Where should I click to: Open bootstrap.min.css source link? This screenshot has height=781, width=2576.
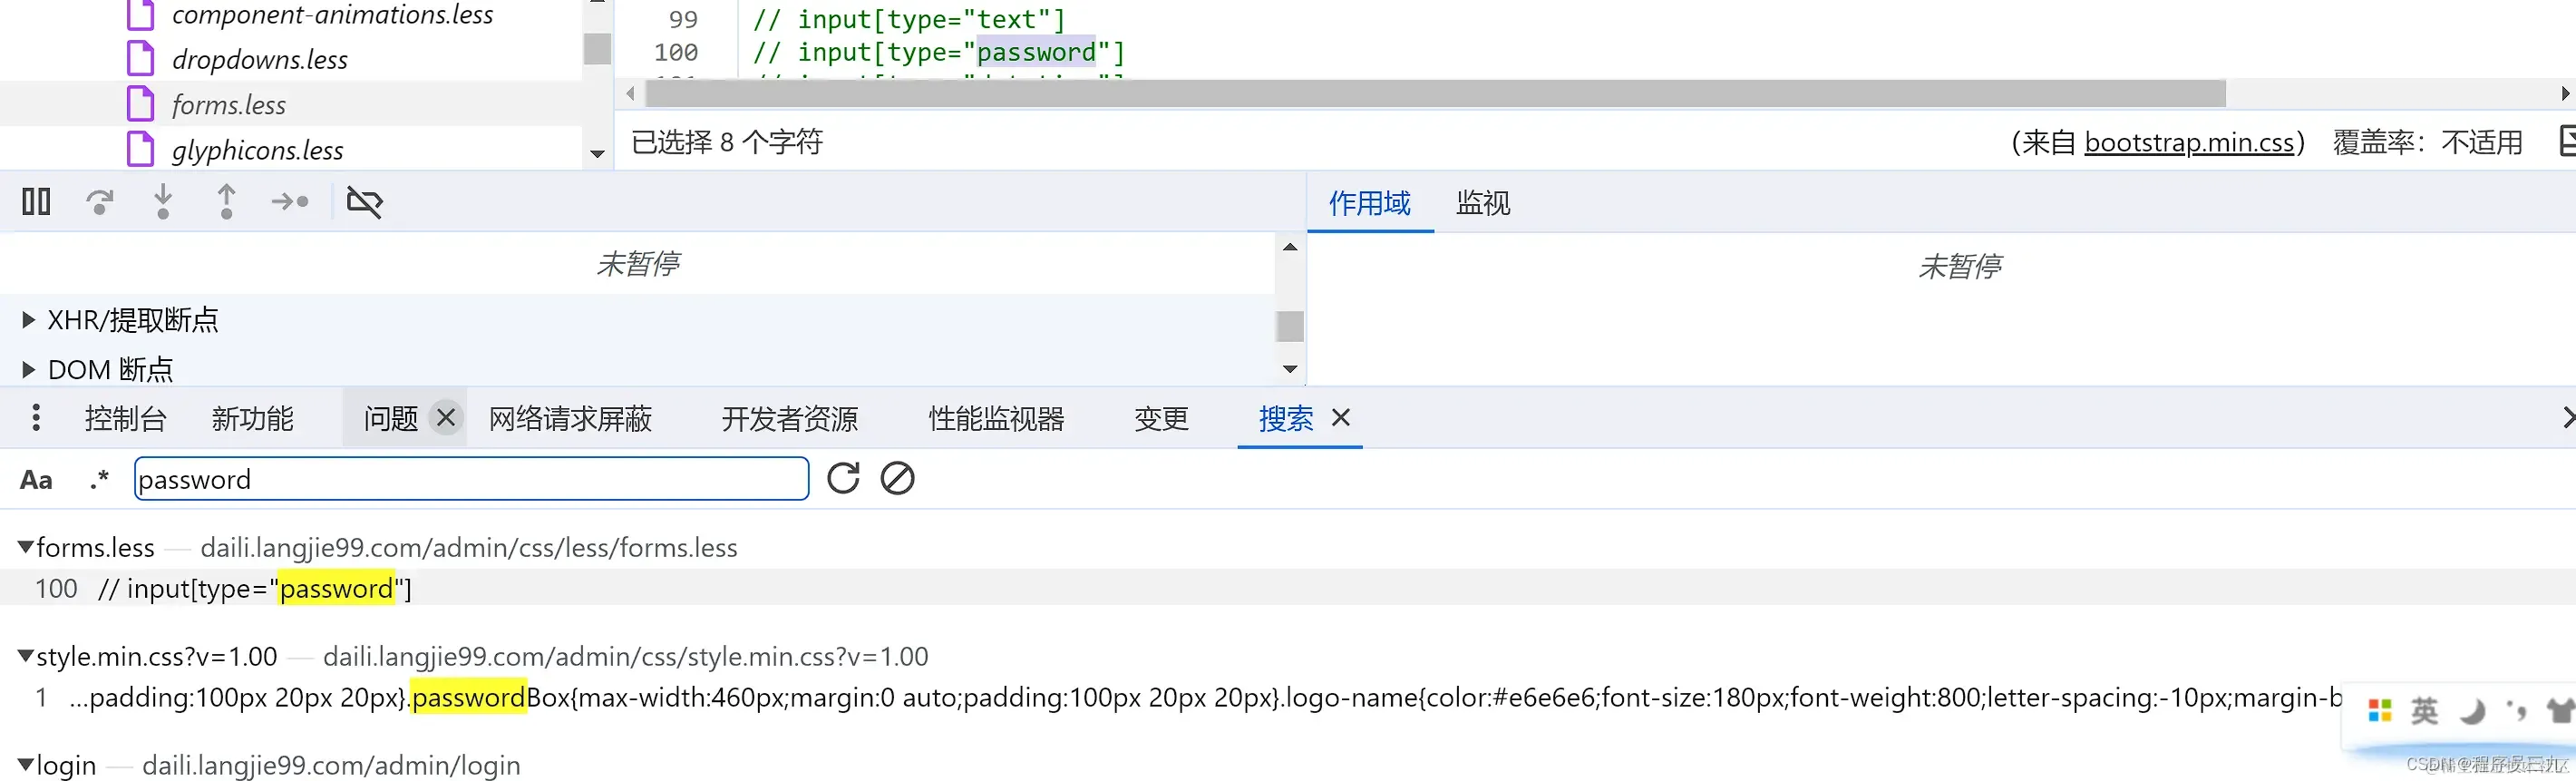[2189, 142]
